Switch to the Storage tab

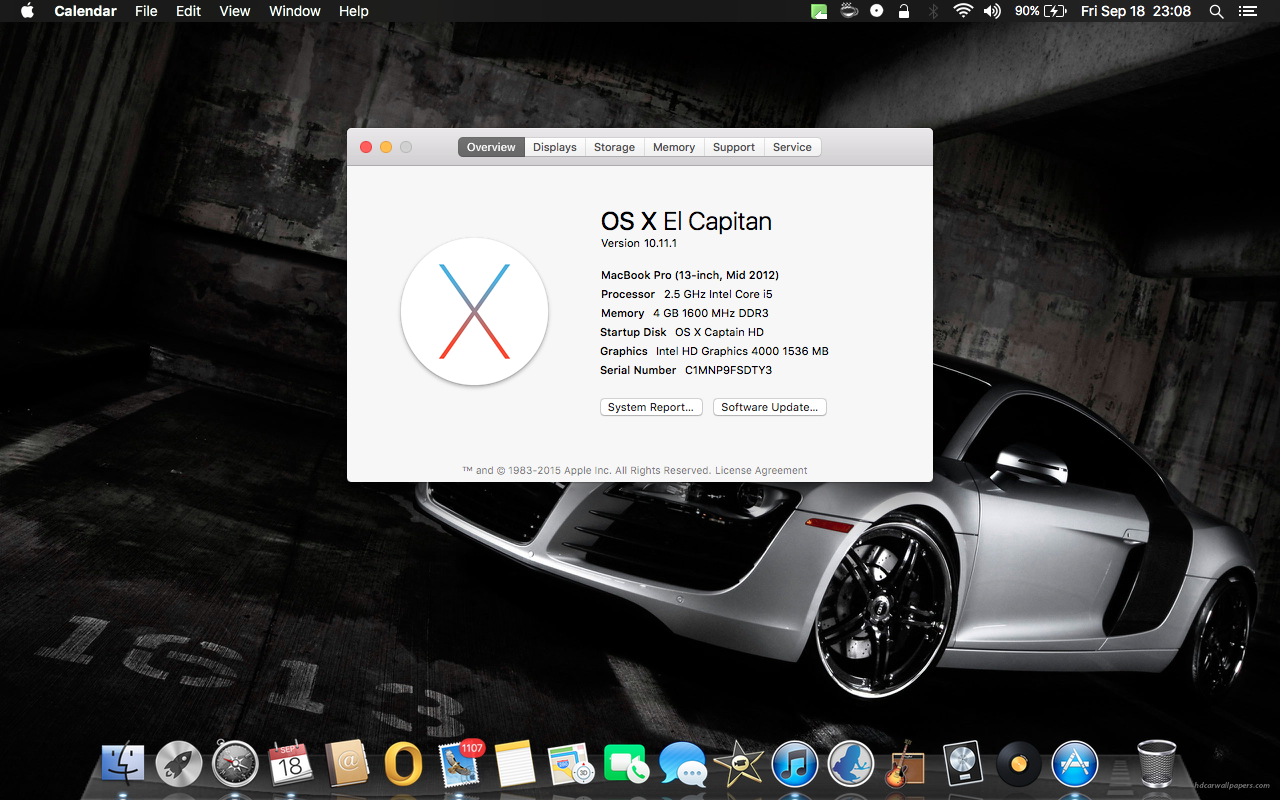pos(614,147)
